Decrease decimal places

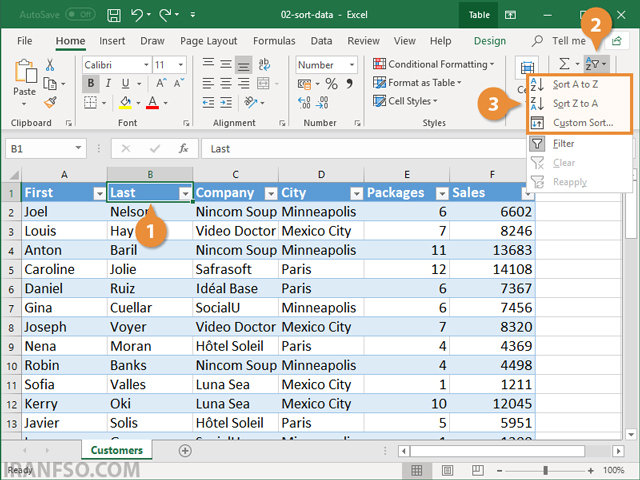click(x=322, y=102)
